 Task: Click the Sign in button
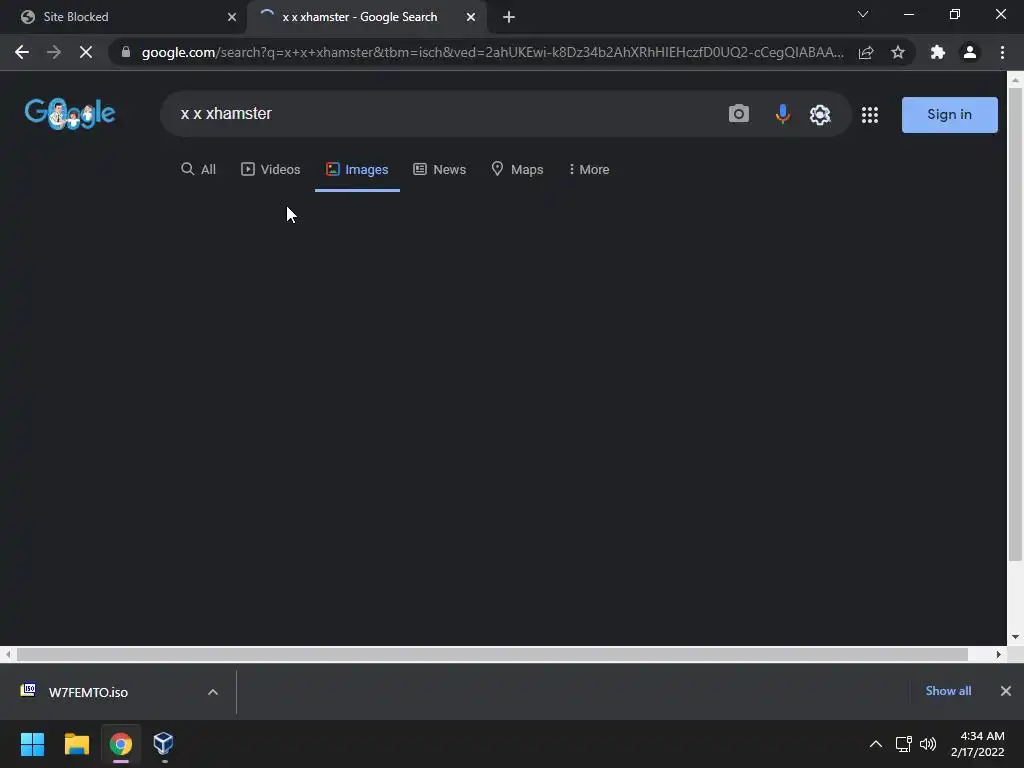click(950, 115)
